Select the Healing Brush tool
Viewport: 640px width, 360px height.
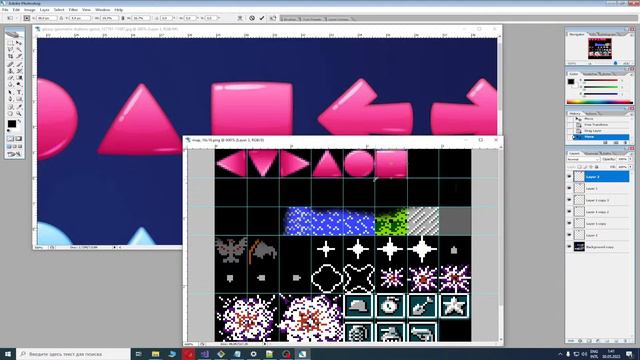point(11,64)
